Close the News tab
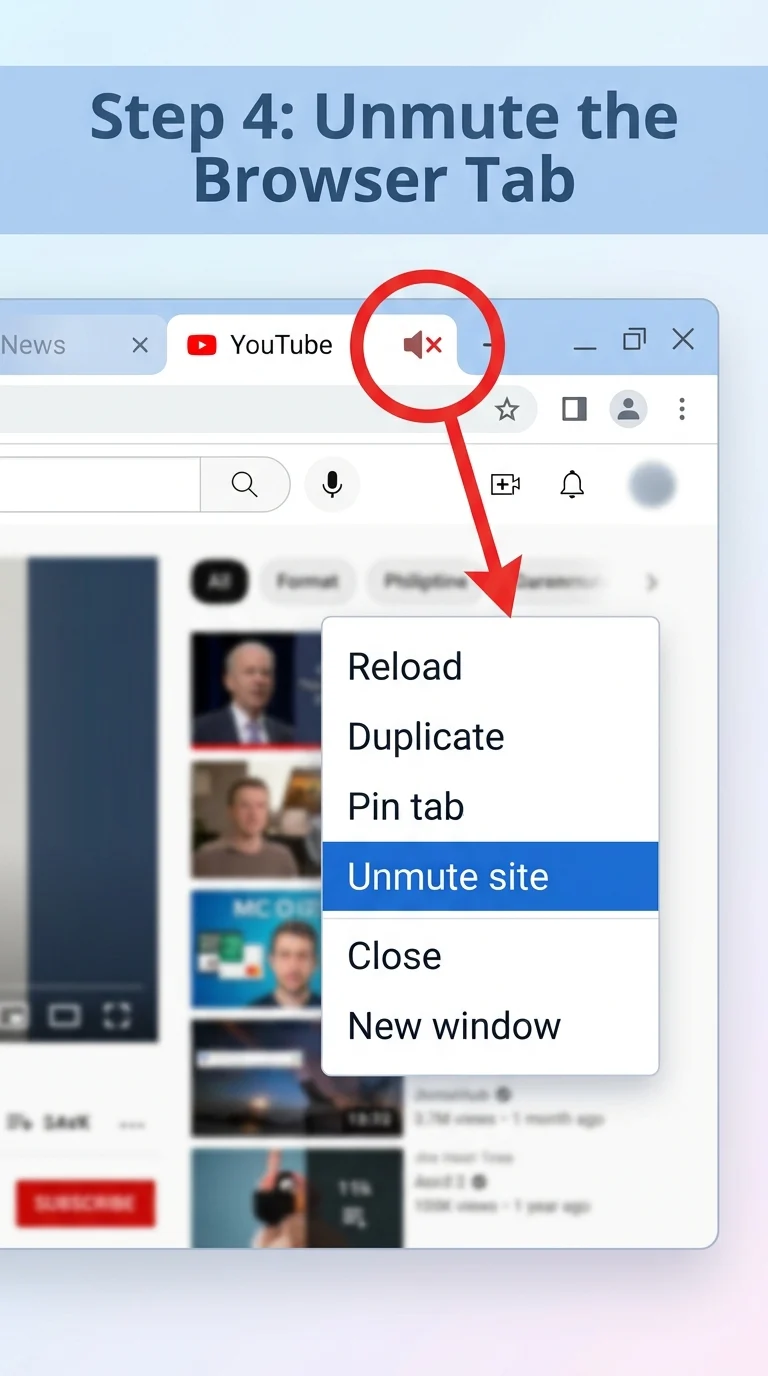Image resolution: width=768 pixels, height=1376 pixels. (x=140, y=345)
